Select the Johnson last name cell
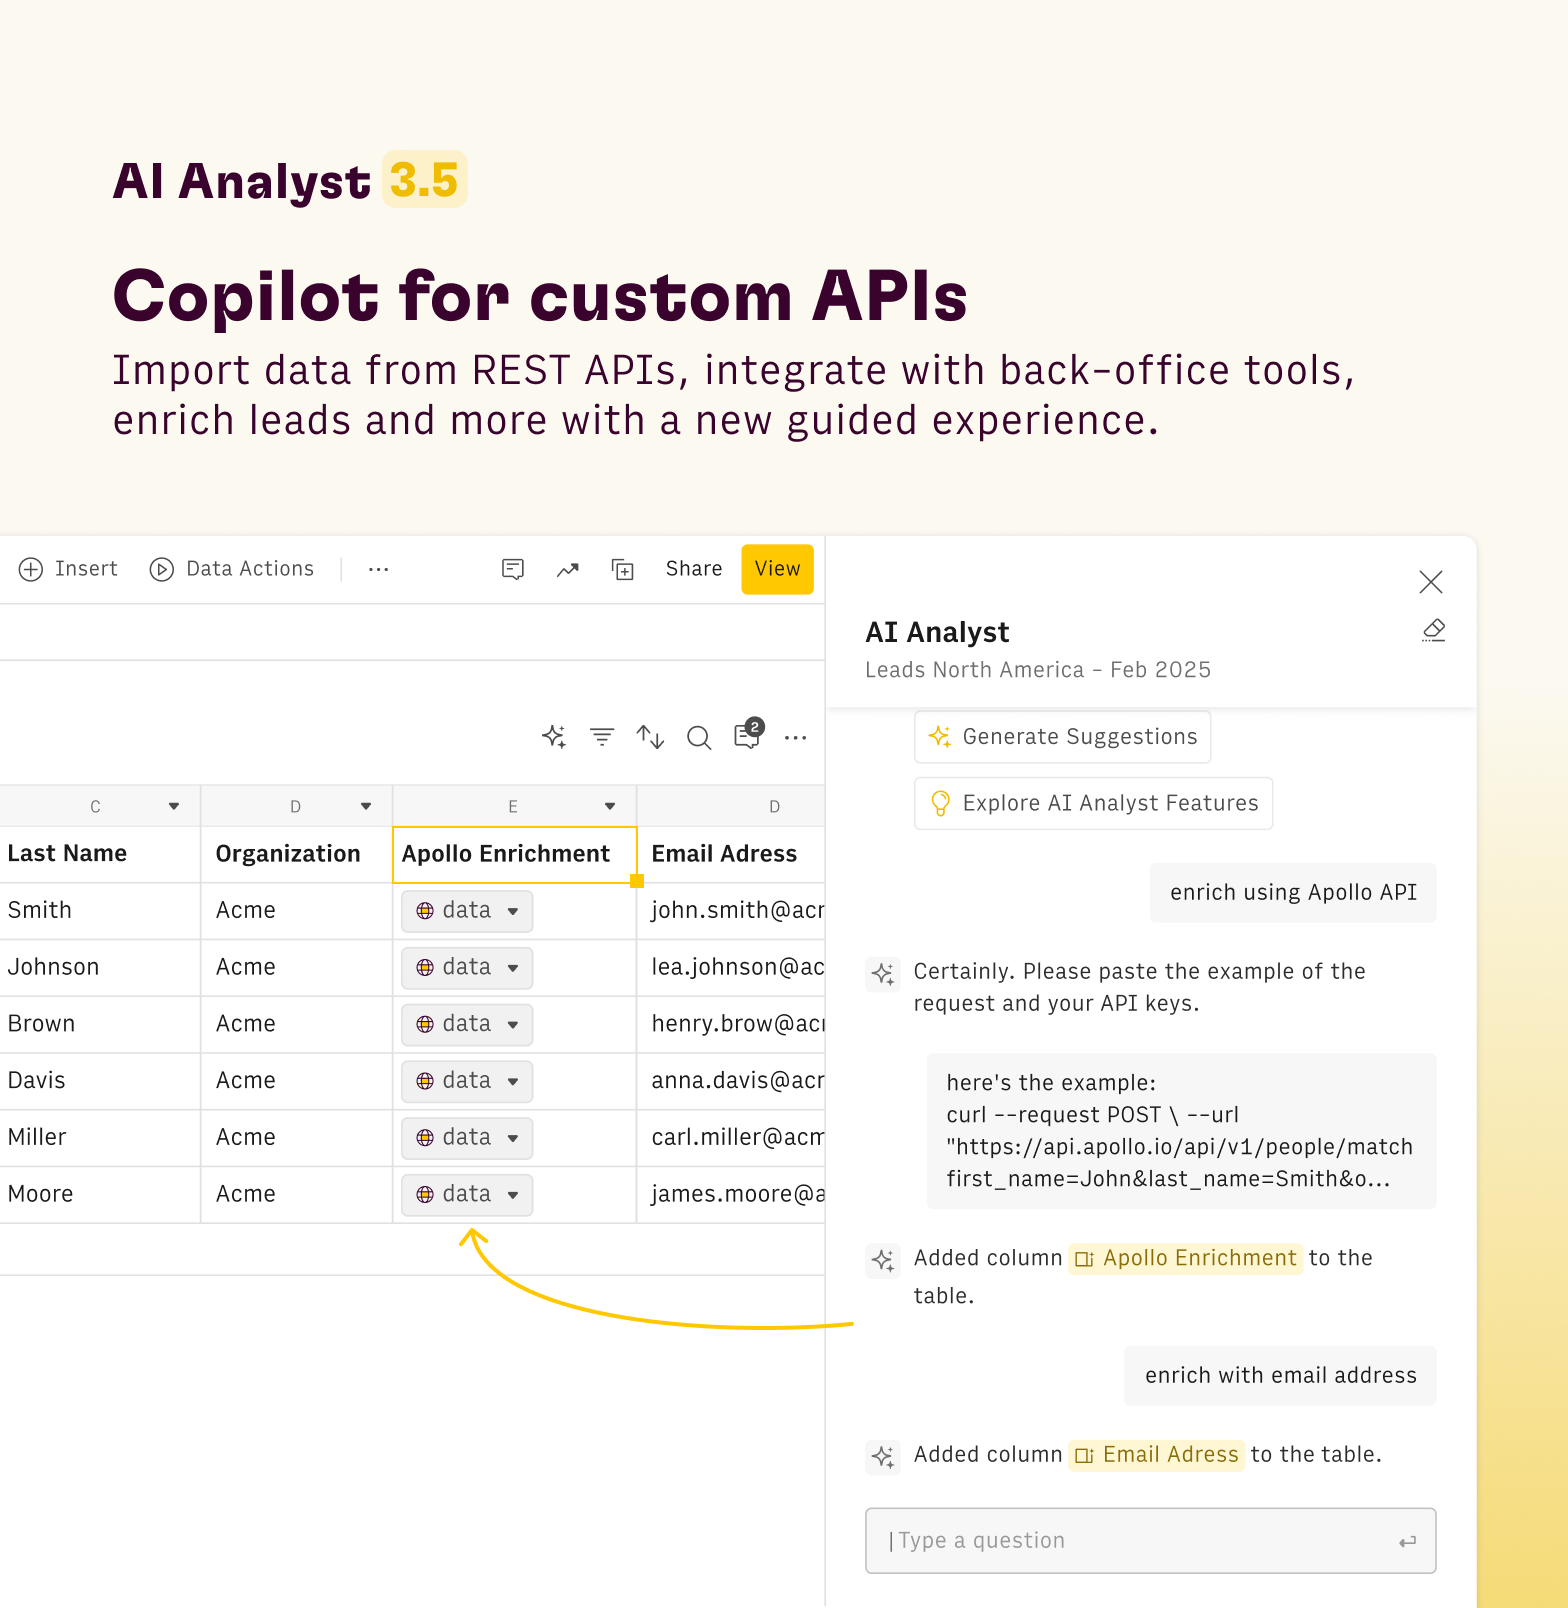 coord(100,968)
